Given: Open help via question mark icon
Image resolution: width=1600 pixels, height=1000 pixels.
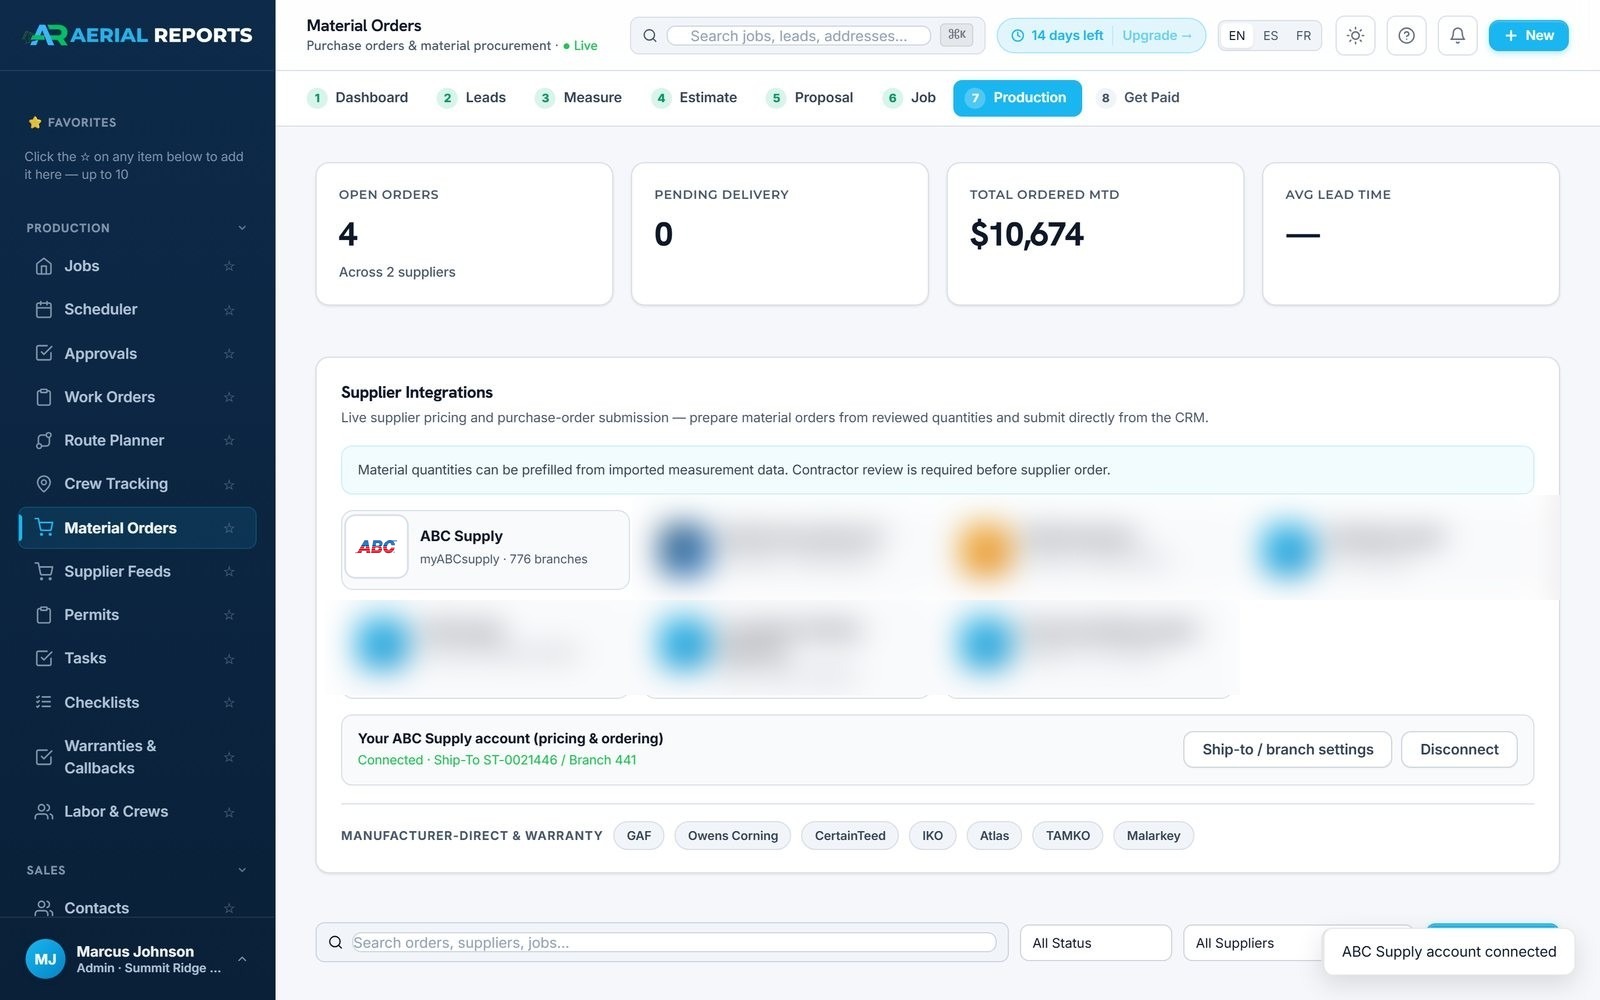Looking at the screenshot, I should pos(1406,36).
